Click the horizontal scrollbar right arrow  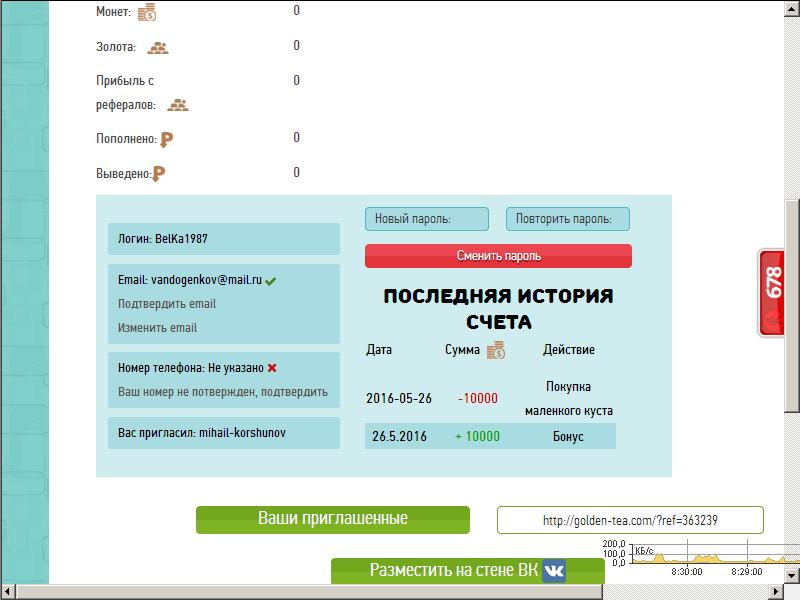[x=776, y=592]
